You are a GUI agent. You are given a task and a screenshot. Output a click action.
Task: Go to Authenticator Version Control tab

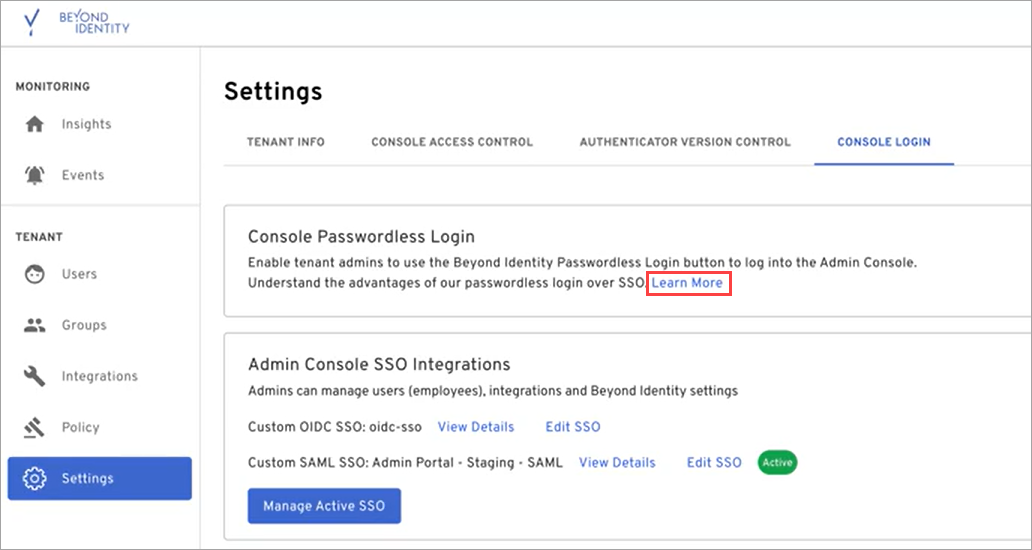685,142
